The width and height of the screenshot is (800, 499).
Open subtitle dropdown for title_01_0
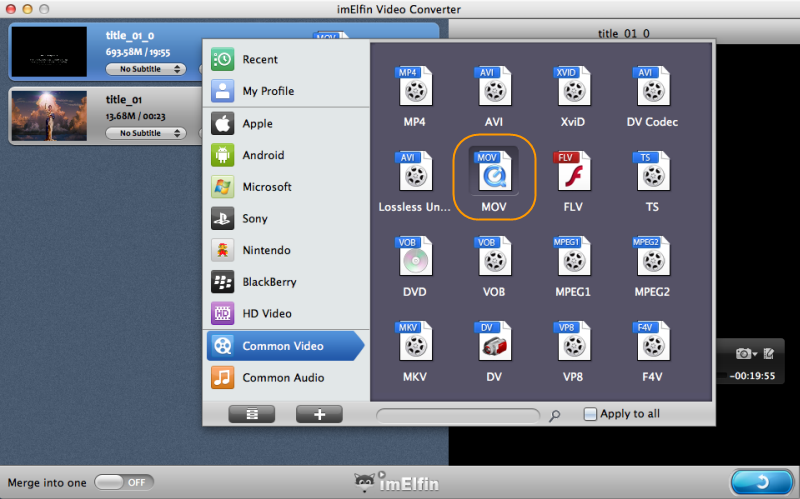point(146,69)
